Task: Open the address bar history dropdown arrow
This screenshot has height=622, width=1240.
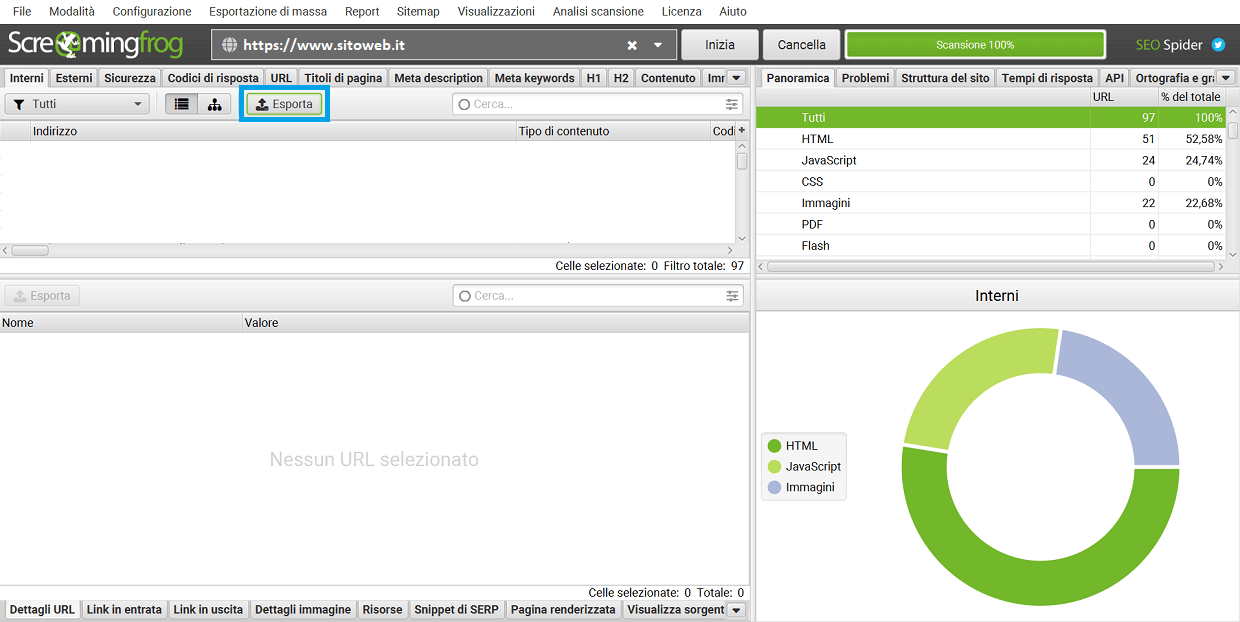Action: click(x=655, y=44)
